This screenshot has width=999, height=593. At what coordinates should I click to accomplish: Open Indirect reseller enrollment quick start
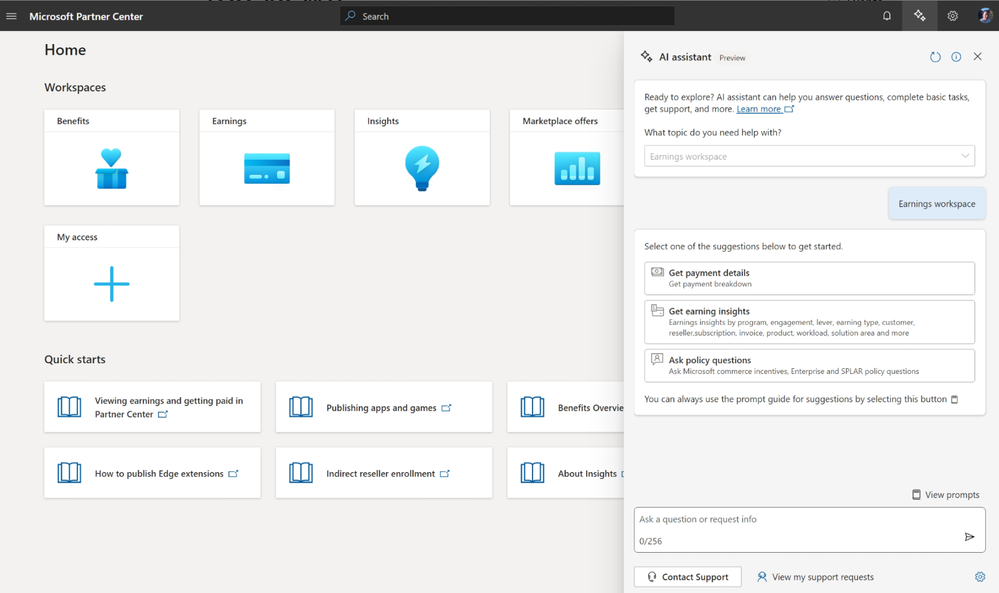pyautogui.click(x=384, y=473)
